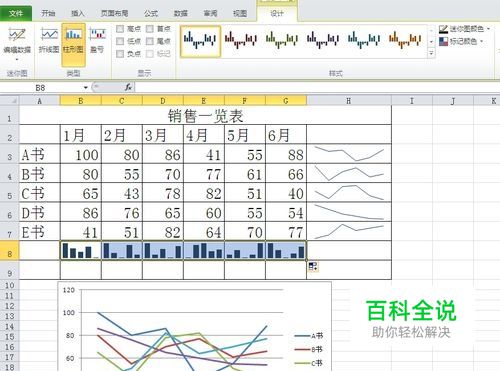Open the Marker Color dropdown arrow
This screenshot has width=500, height=371.
click(x=482, y=41)
